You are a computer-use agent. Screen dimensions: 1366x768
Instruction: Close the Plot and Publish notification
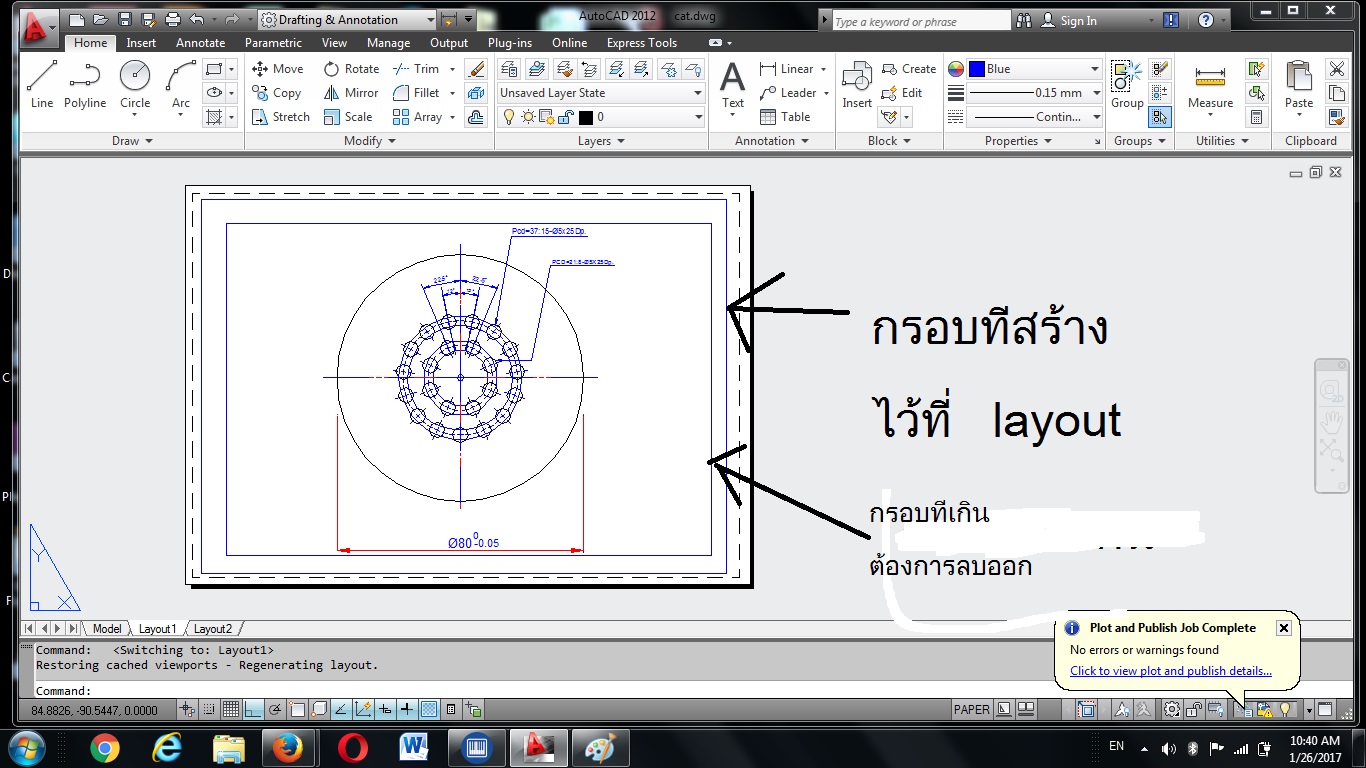pos(1284,628)
